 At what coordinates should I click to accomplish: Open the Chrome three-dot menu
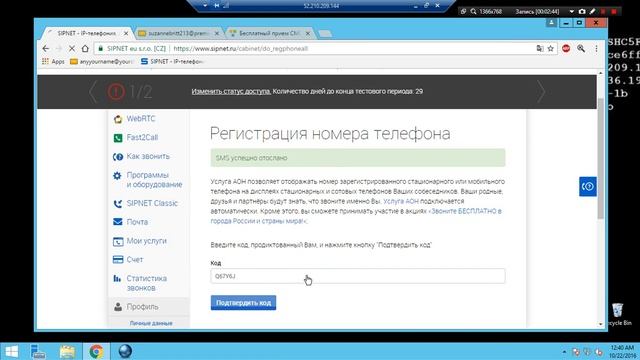tap(596, 49)
